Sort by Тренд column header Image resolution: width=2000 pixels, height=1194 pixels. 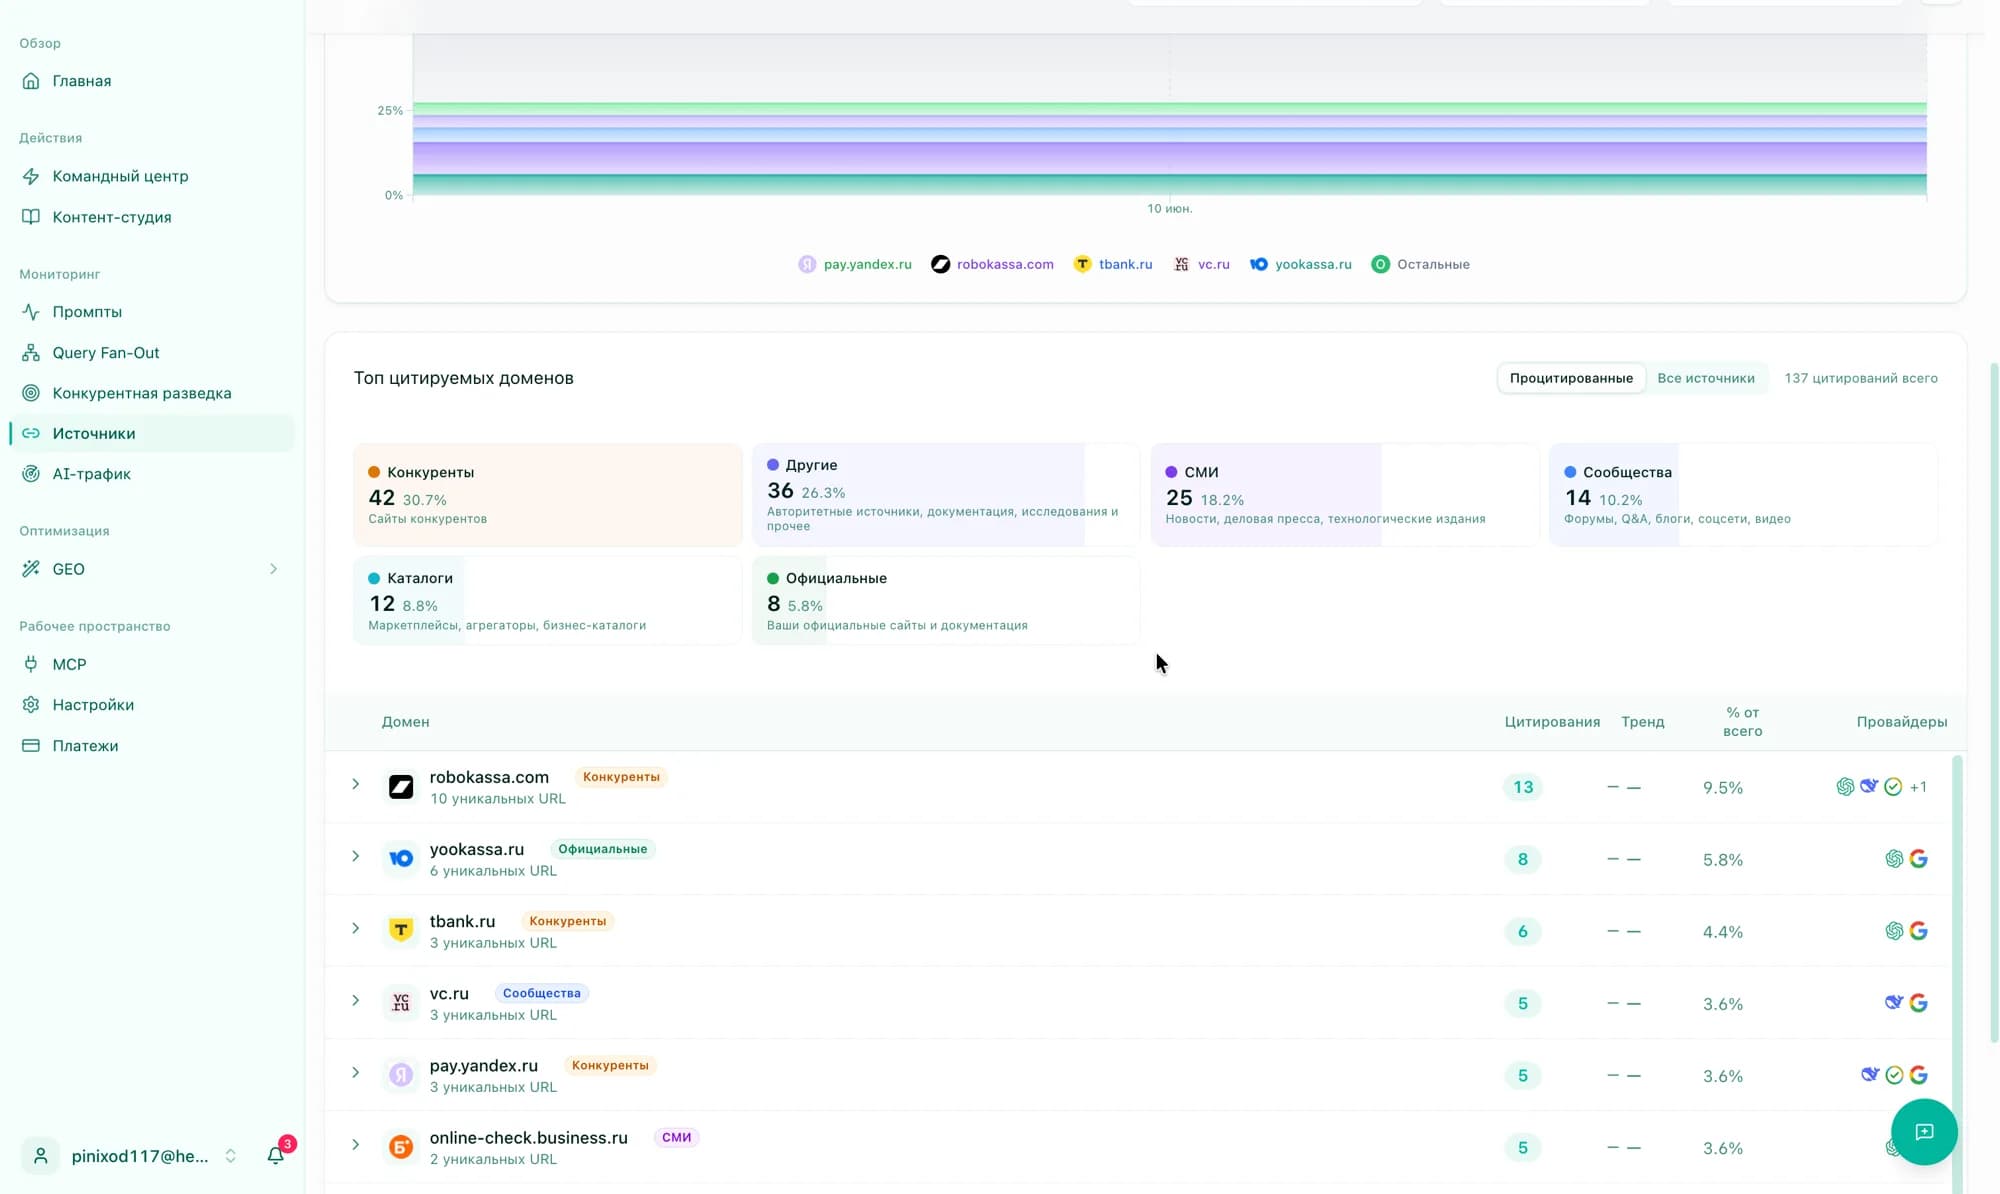coord(1643,722)
